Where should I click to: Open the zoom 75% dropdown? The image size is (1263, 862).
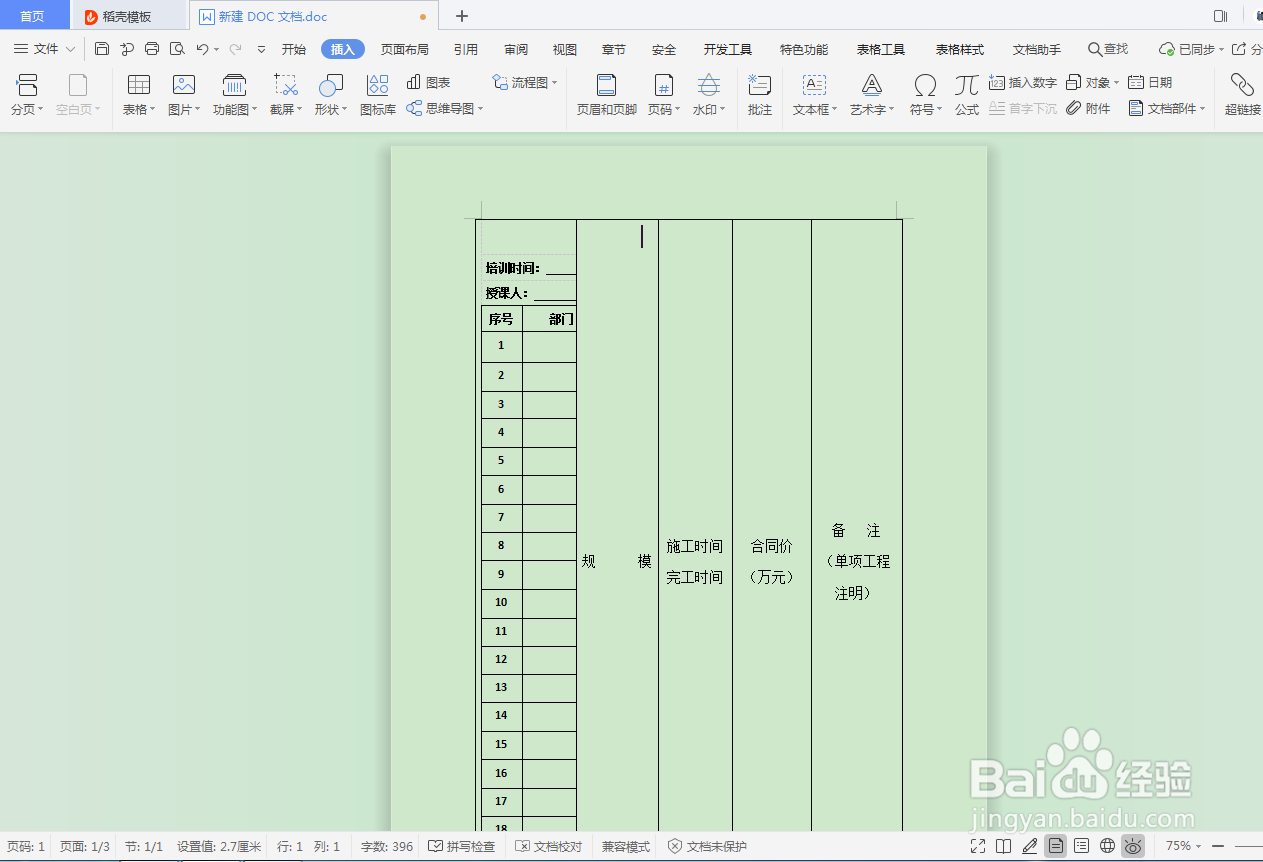1184,846
